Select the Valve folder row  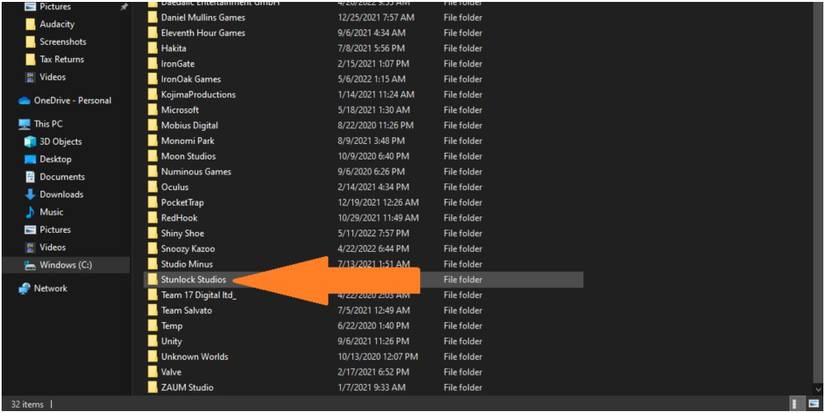172,372
